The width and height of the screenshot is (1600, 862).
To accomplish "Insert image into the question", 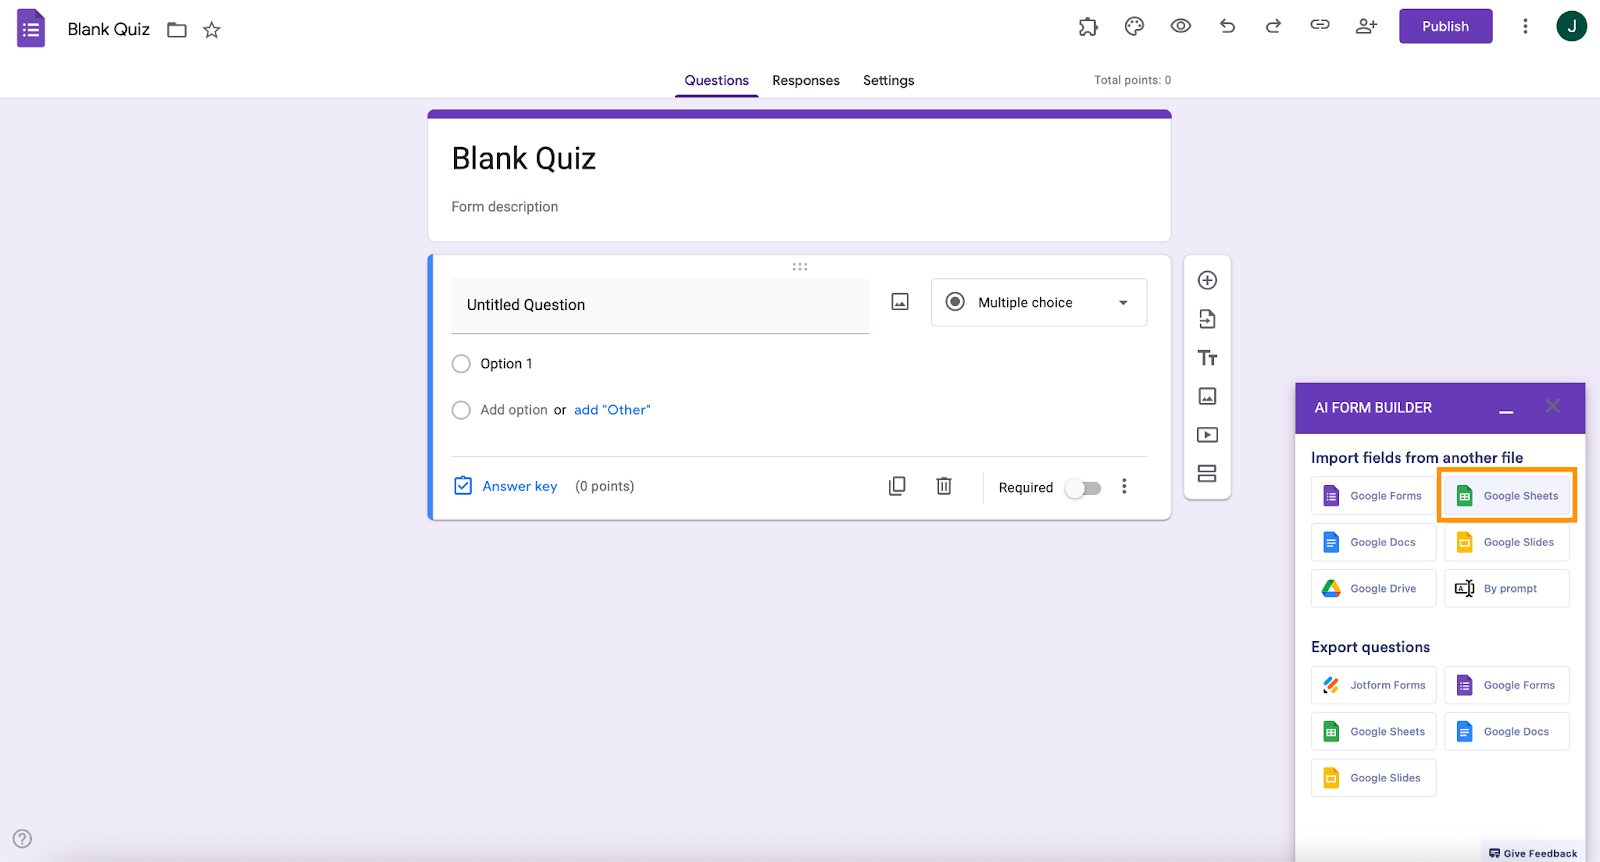I will [900, 302].
